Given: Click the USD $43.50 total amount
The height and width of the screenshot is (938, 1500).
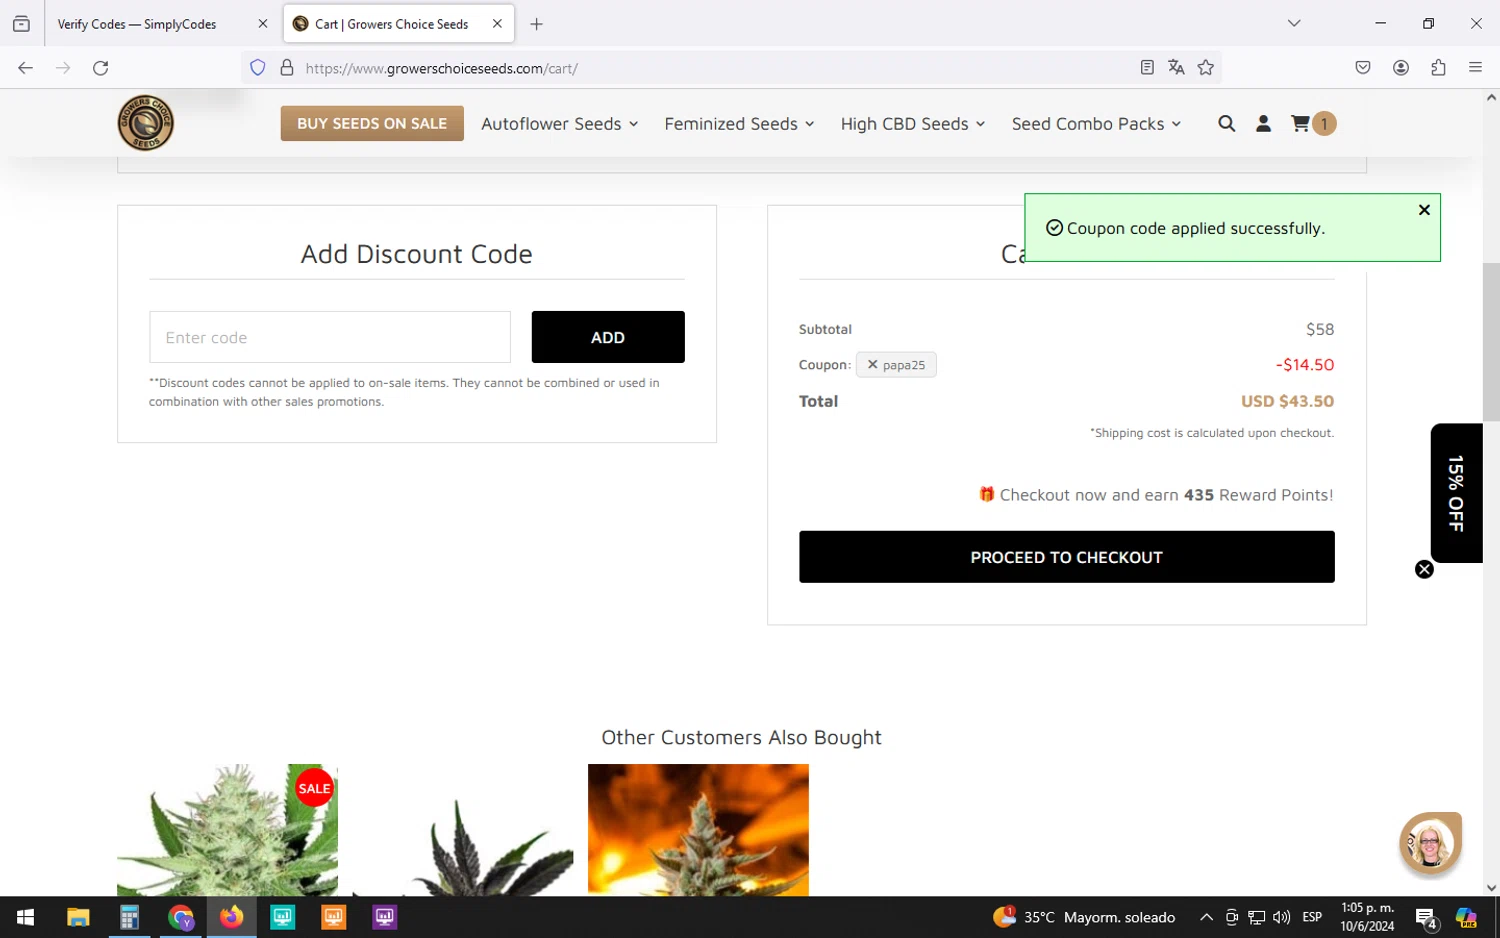Looking at the screenshot, I should pyautogui.click(x=1287, y=401).
